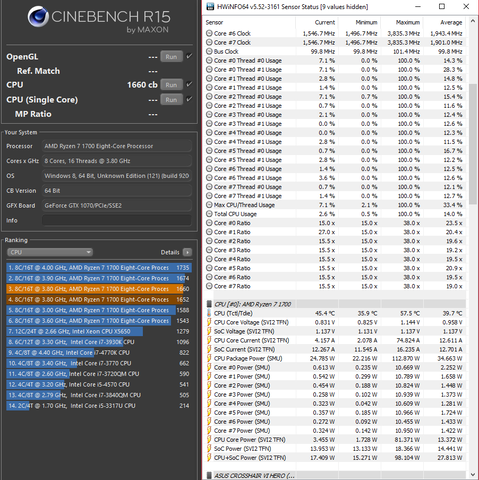Viewport: 479px width, 480px height.
Task: Toggle the CPU (Single Core) checkbox
Action: pyautogui.click(x=189, y=99)
